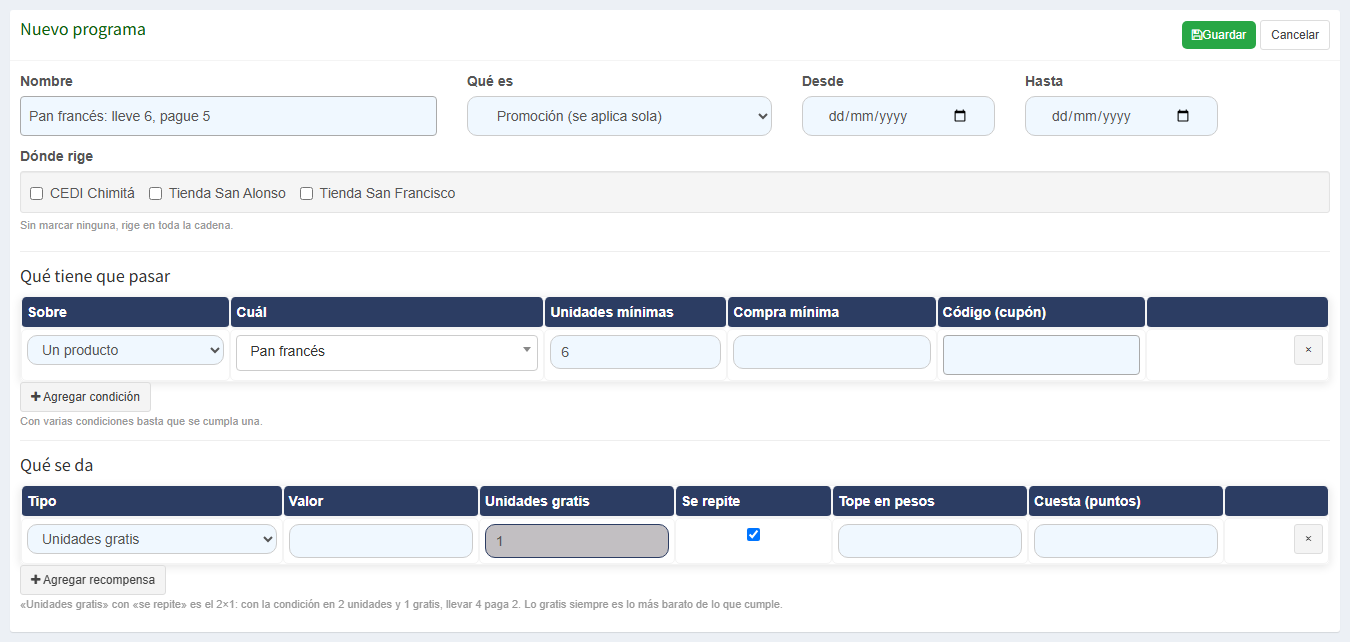Image resolution: width=1350 pixels, height=642 pixels.
Task: Add a condition with Agregar condición
Action: pyautogui.click(x=85, y=397)
